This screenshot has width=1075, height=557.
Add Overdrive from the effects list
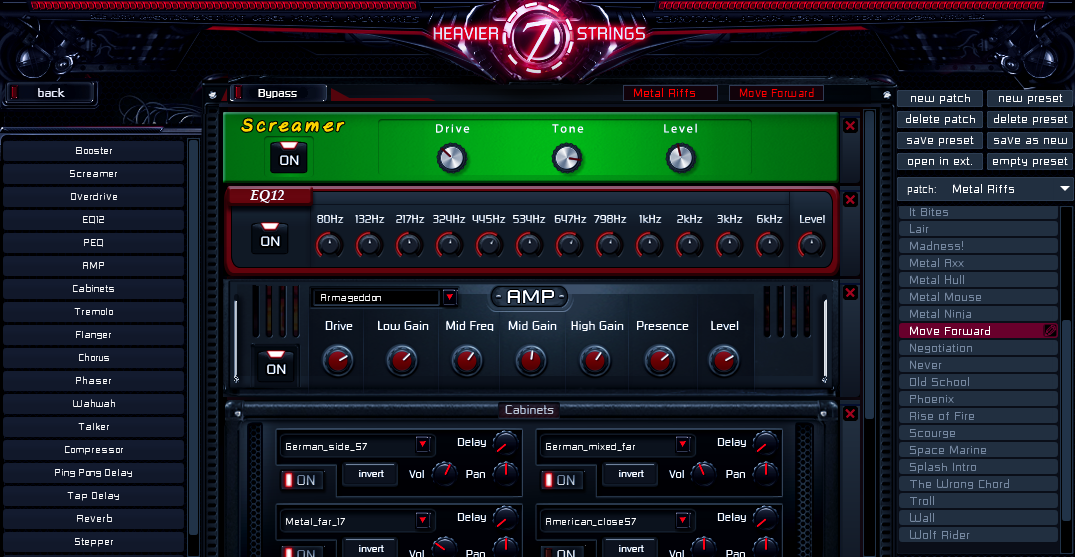pos(93,196)
